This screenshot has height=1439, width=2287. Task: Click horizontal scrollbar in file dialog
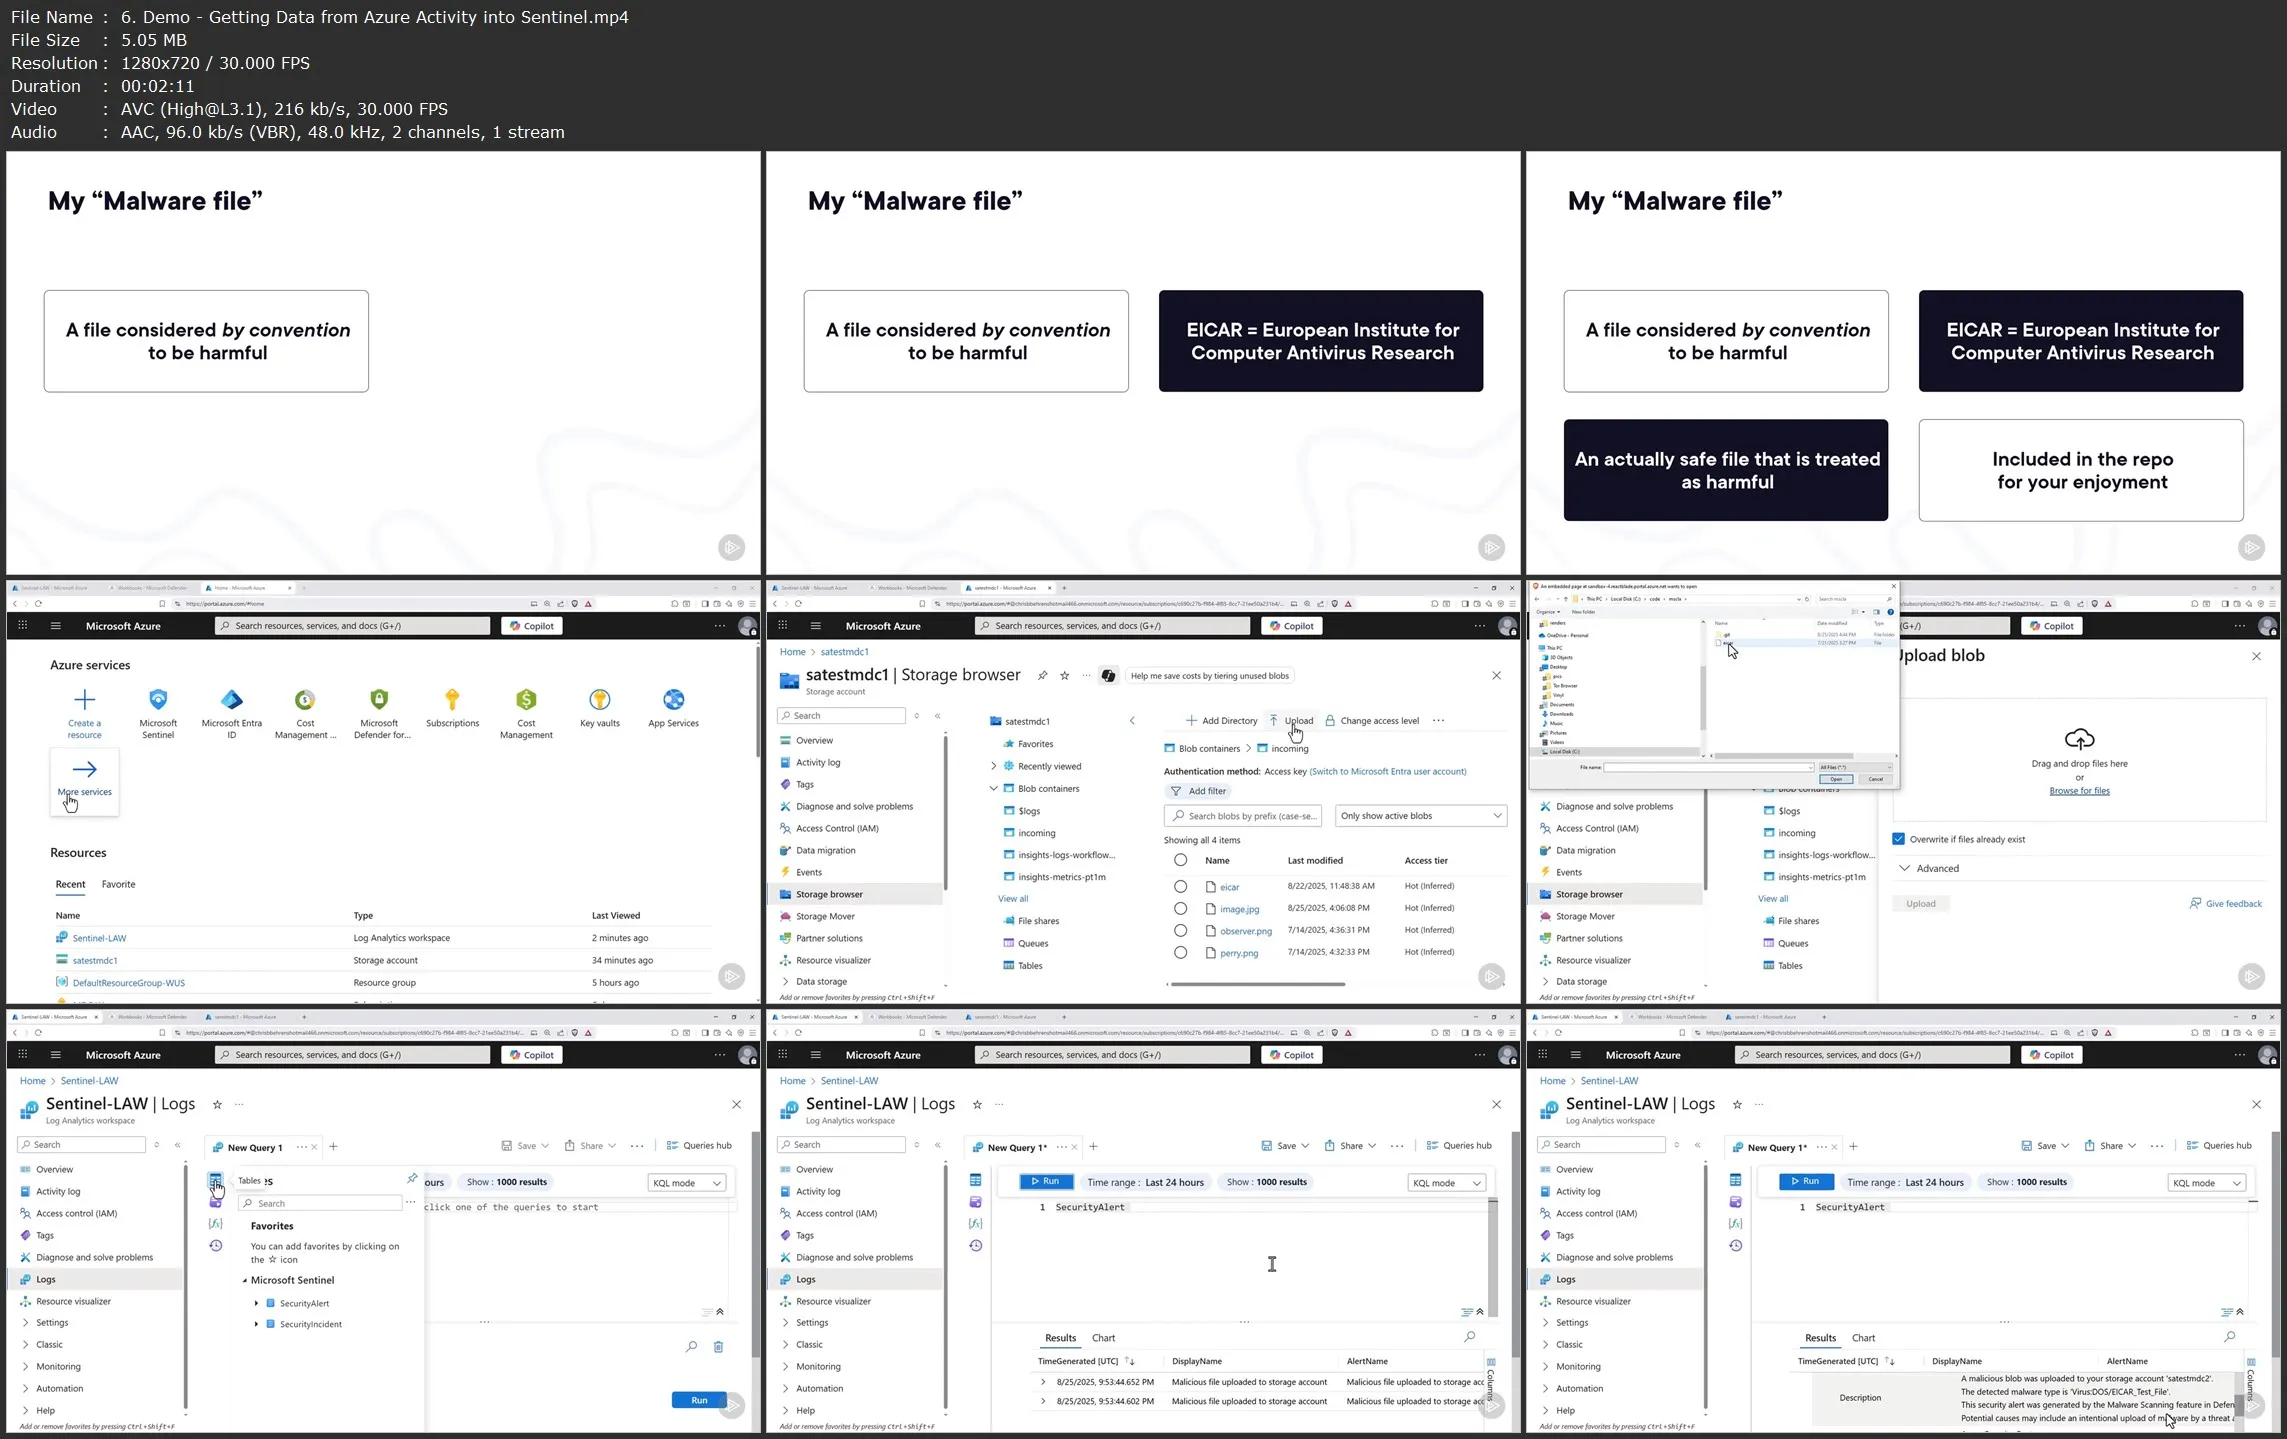pos(1782,755)
